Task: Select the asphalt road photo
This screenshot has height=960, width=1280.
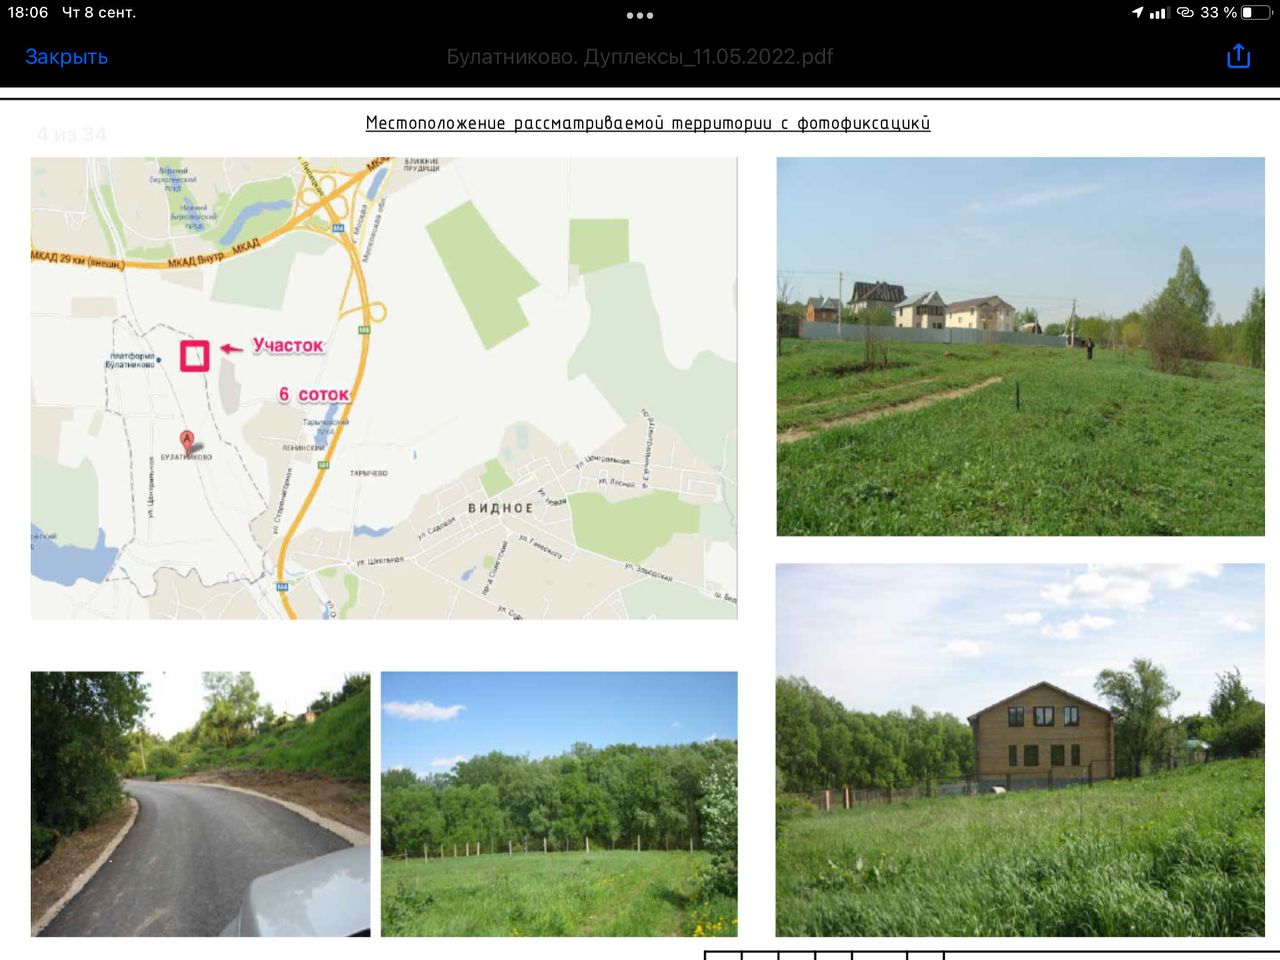Action: point(200,804)
